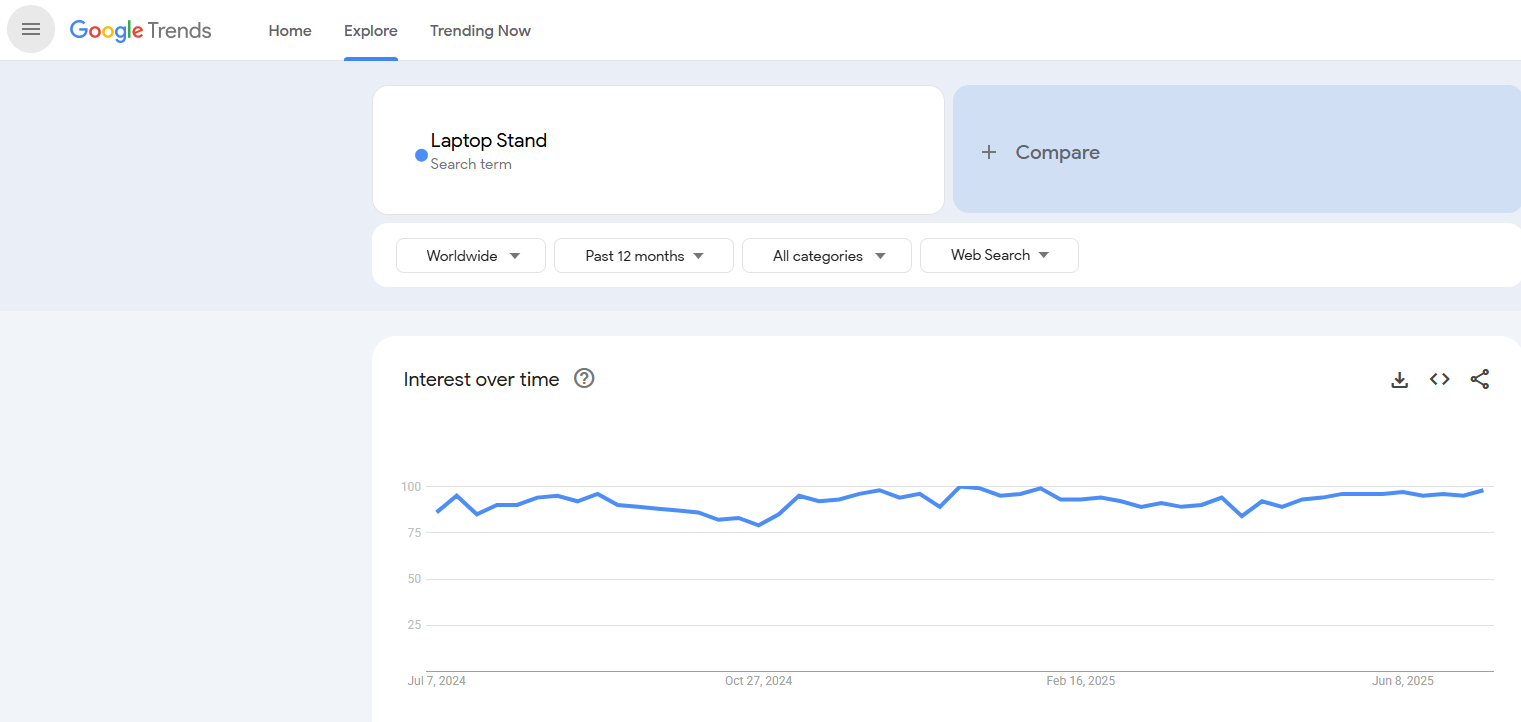Edit the Laptop Stand search term
The width and height of the screenshot is (1521, 722).
coord(489,140)
